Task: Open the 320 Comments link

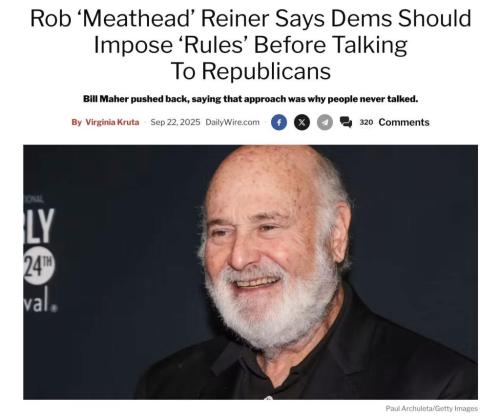Action: click(394, 122)
